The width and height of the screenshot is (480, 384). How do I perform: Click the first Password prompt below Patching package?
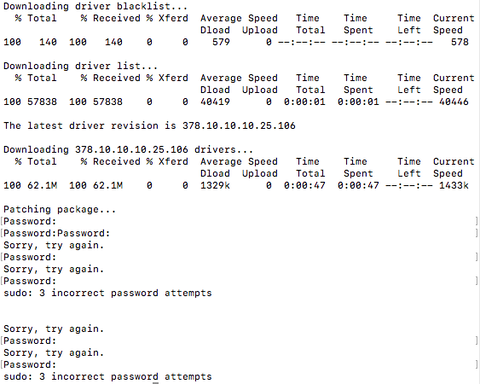[x=30, y=221]
